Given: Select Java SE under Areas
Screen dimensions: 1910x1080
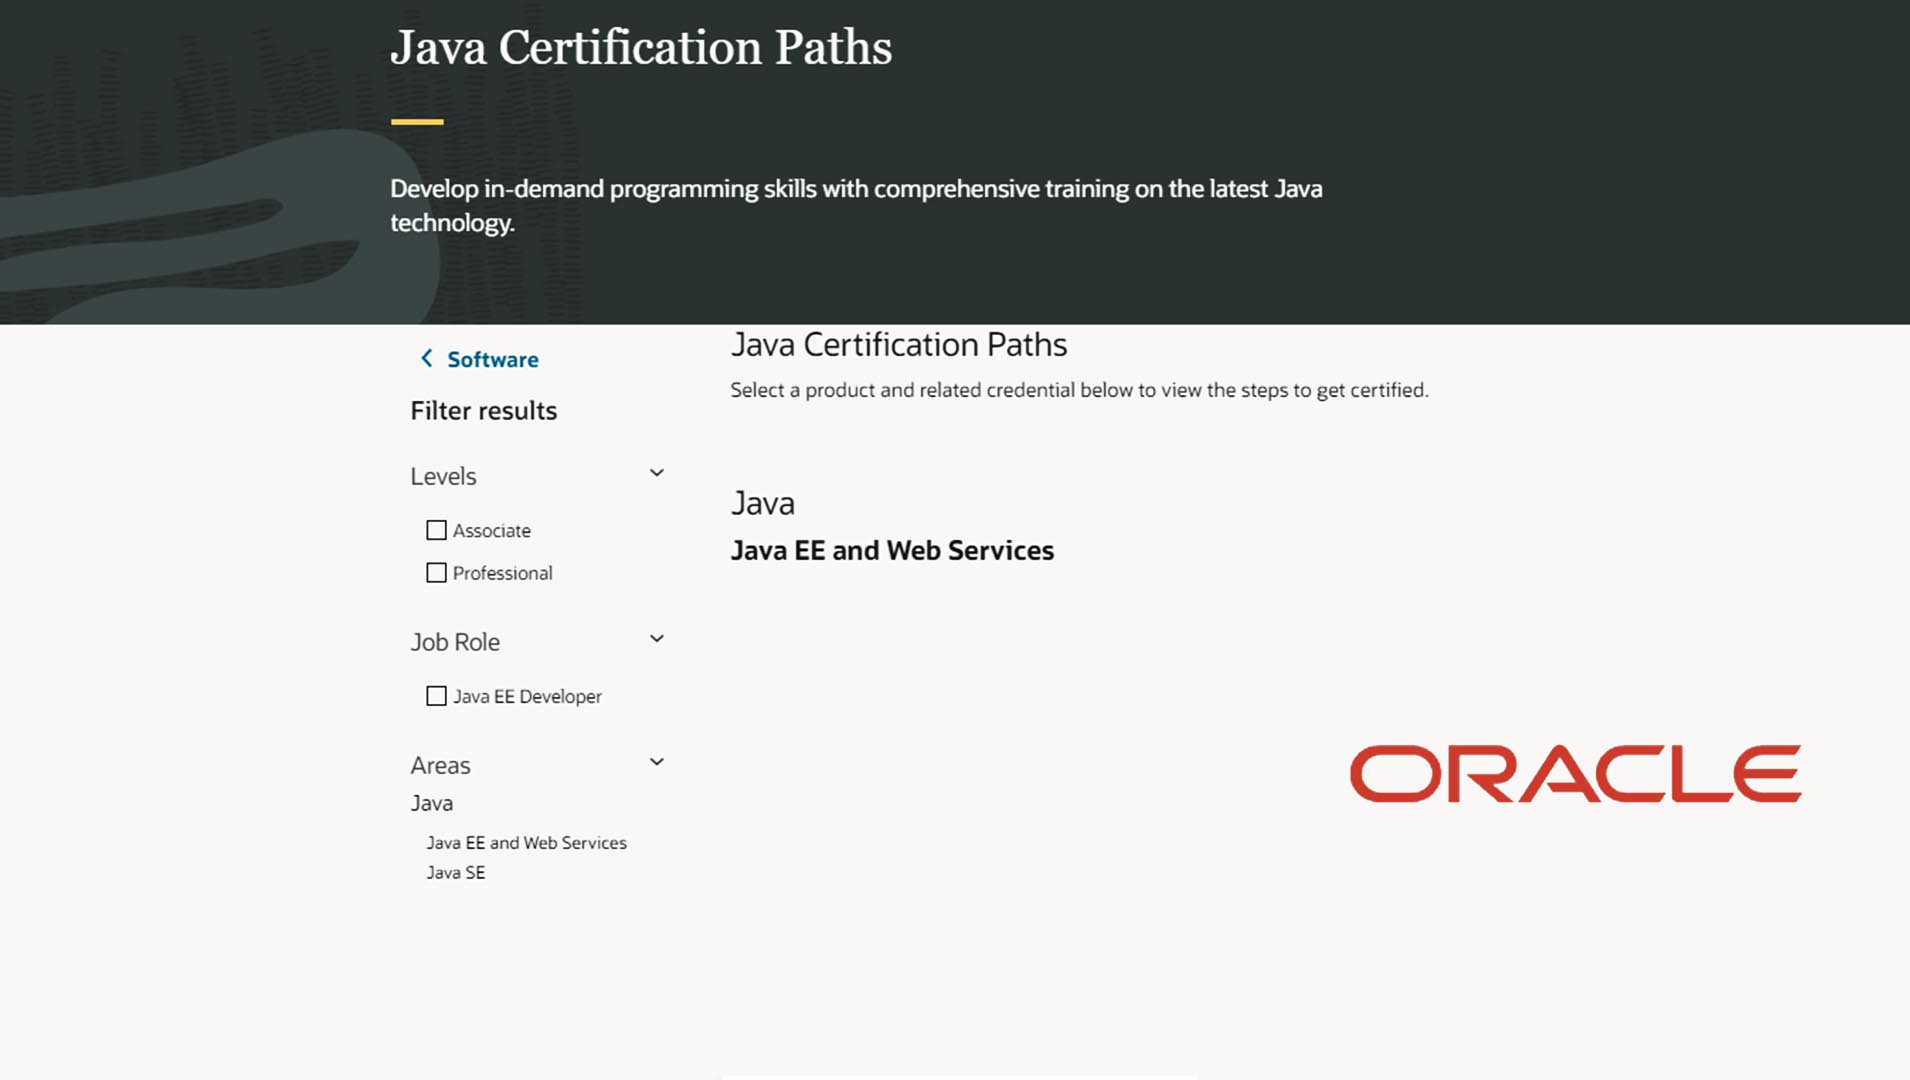Looking at the screenshot, I should 456,872.
